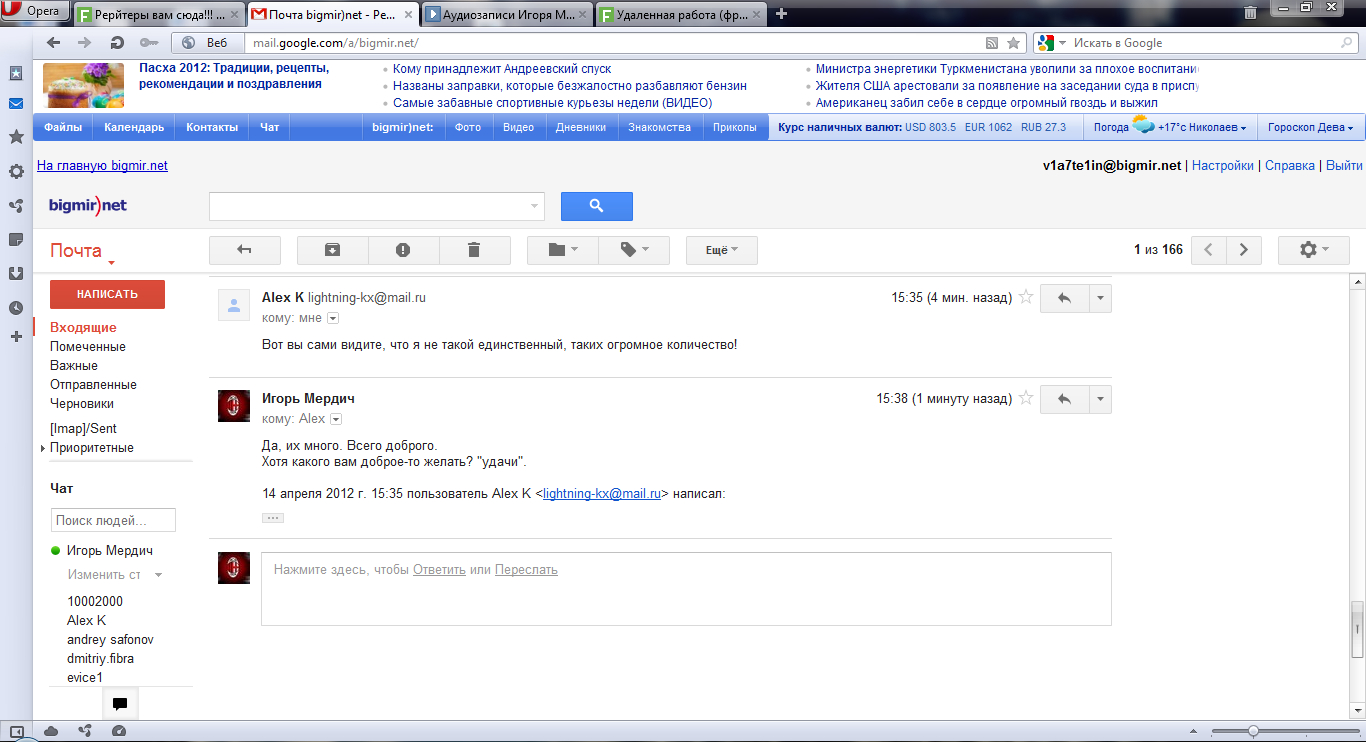
Task: Open the Календарь menu item
Action: point(134,128)
